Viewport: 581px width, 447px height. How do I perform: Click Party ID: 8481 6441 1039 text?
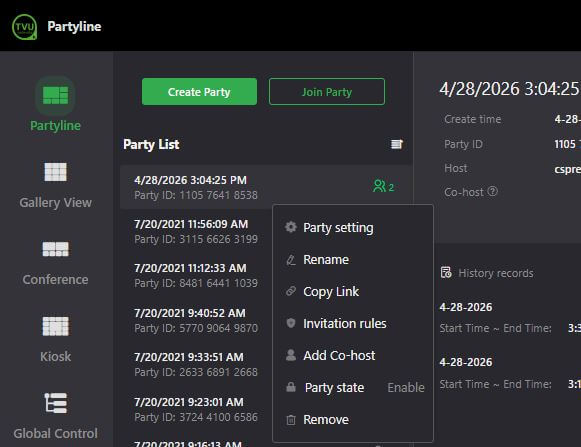(196, 283)
